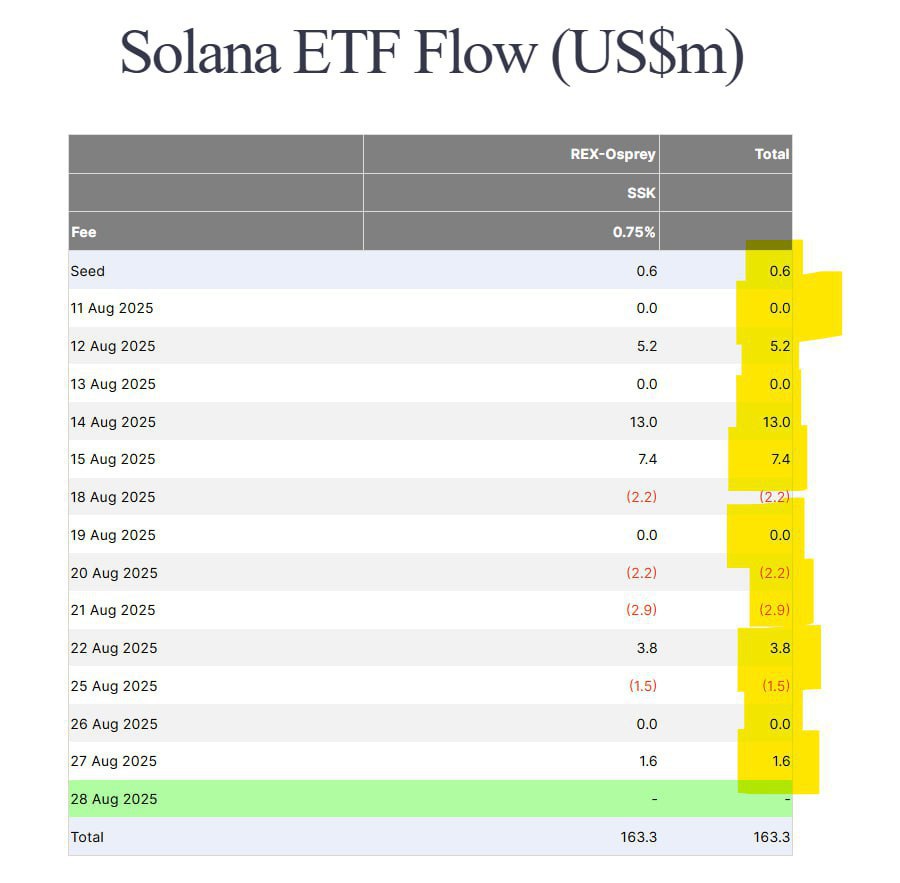Select the REX-Osprey column header

613,154
